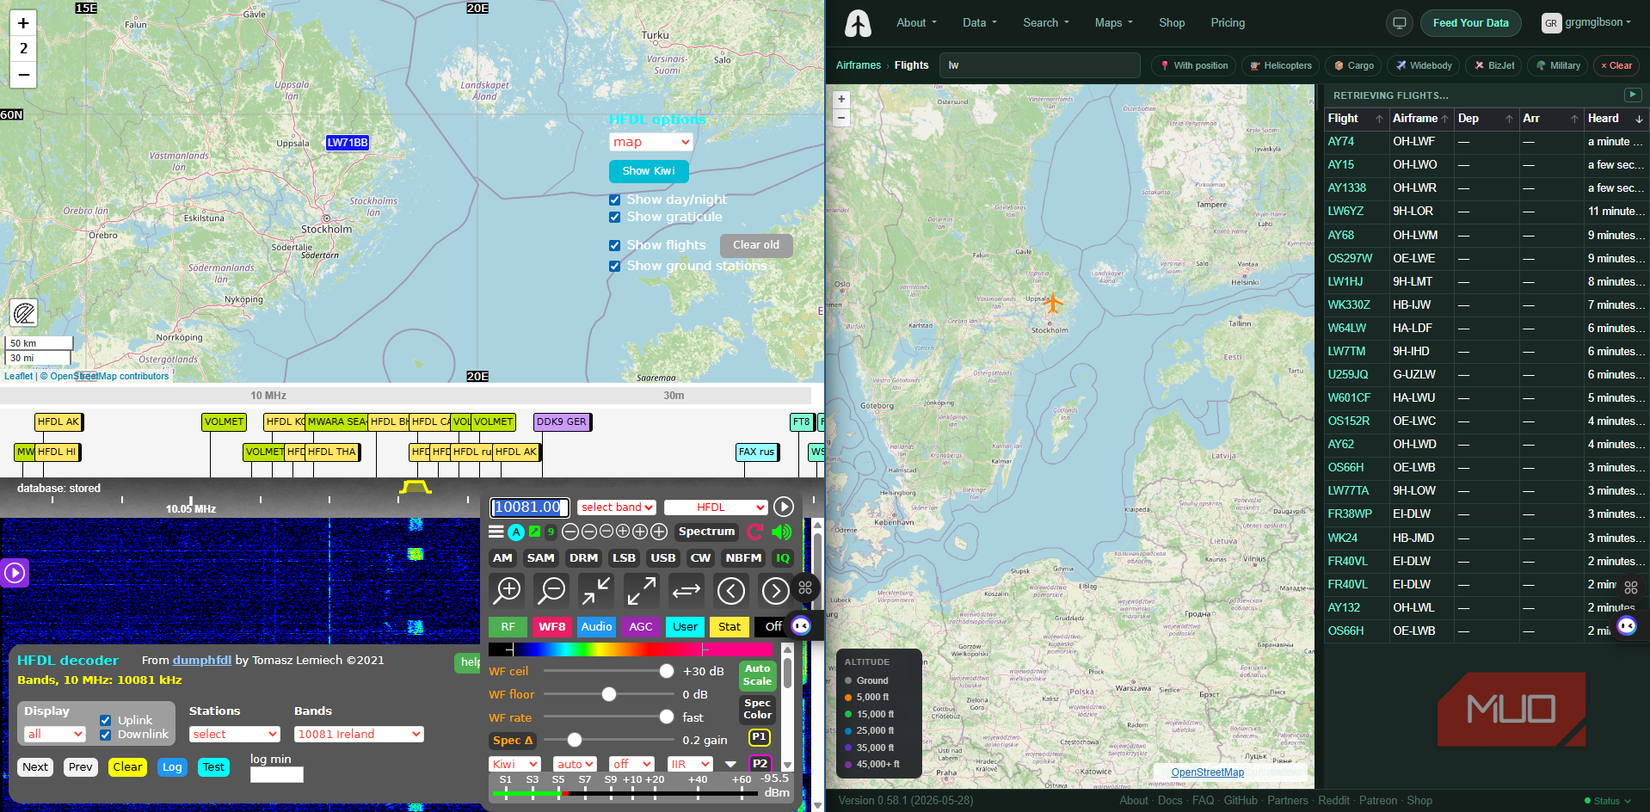The height and width of the screenshot is (812, 1650).
Task: Open the About menu on Airframes
Action: [916, 23]
